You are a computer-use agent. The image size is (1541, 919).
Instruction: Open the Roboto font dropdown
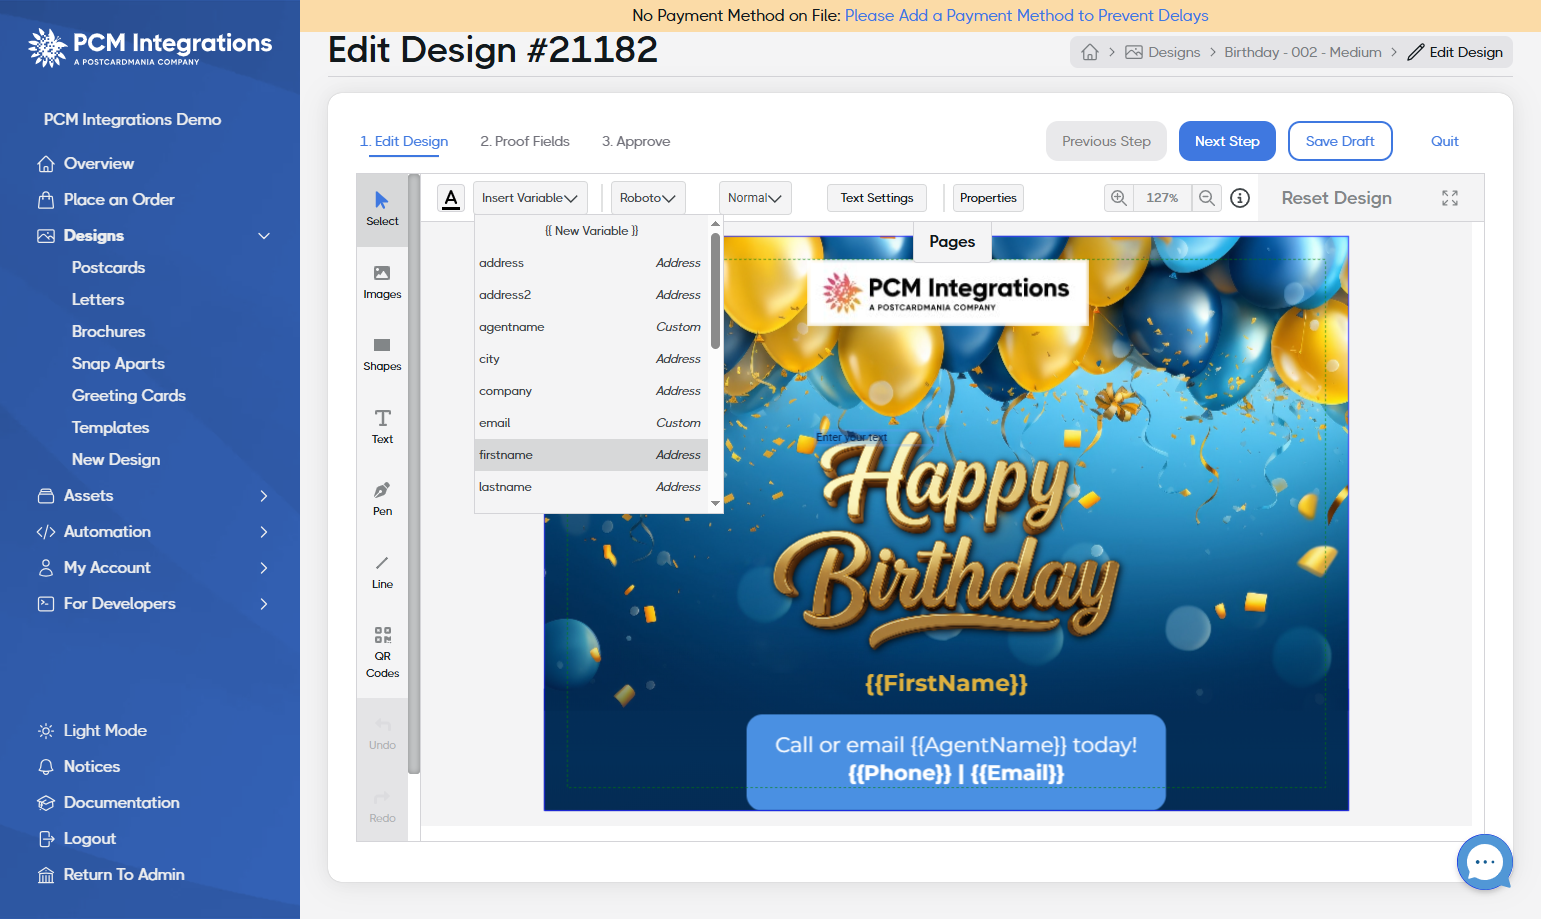click(648, 198)
